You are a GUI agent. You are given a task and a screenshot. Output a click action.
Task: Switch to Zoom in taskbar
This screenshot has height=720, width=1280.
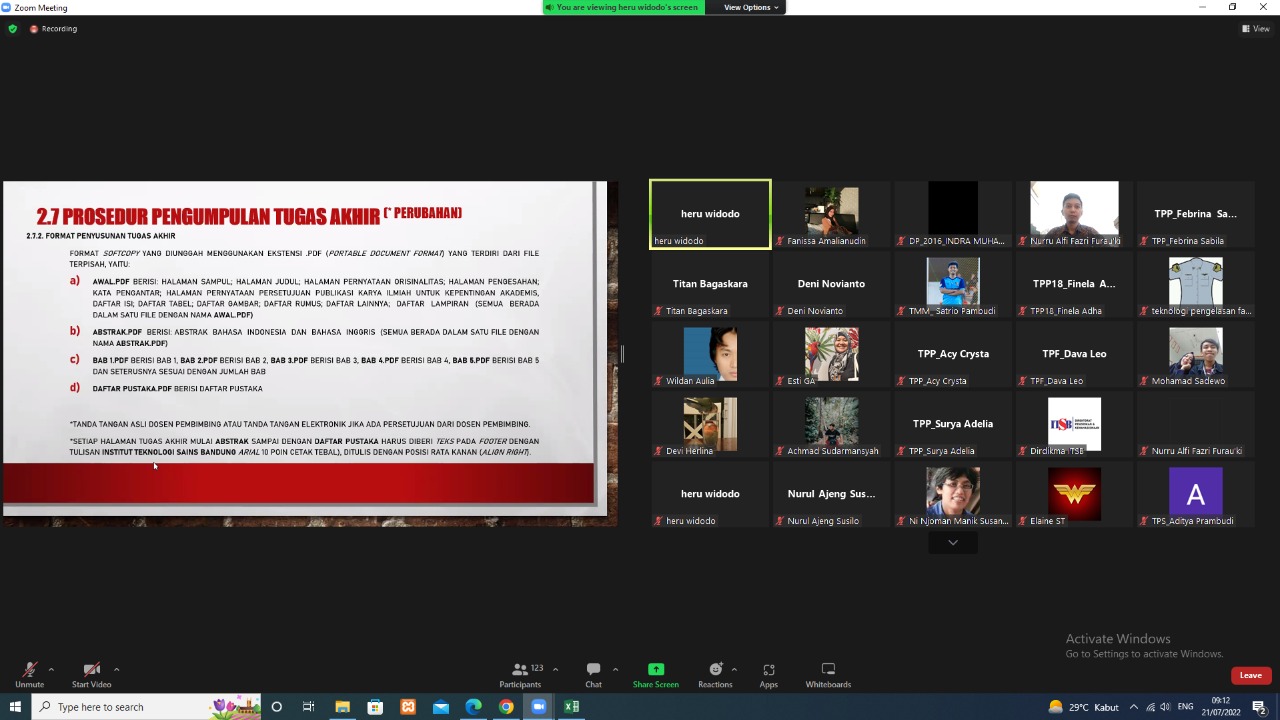(x=539, y=707)
